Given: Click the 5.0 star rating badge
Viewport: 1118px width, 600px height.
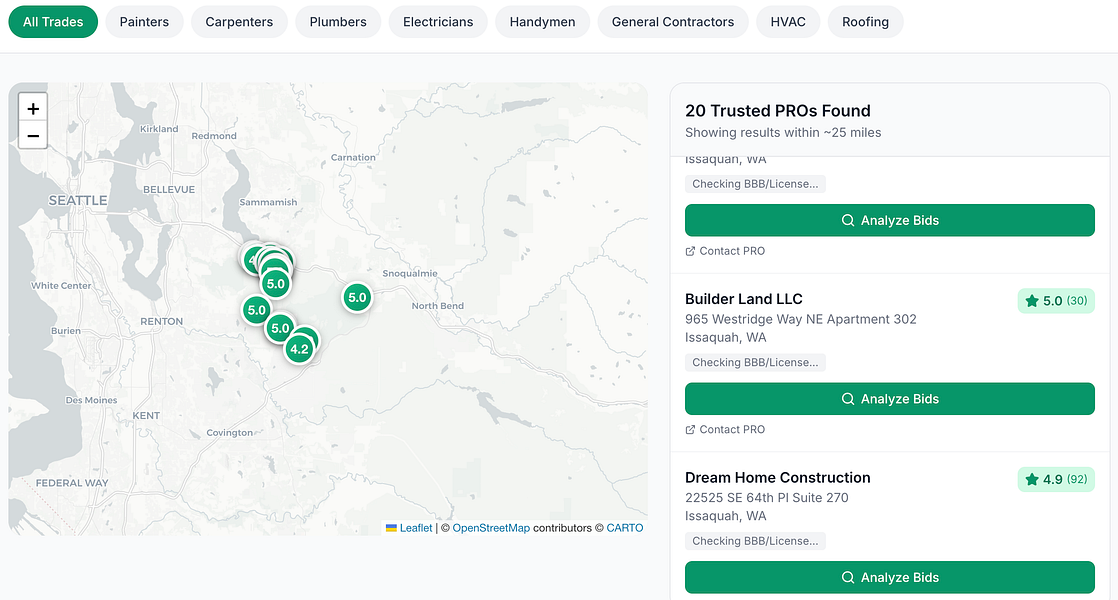Looking at the screenshot, I should pos(1056,301).
